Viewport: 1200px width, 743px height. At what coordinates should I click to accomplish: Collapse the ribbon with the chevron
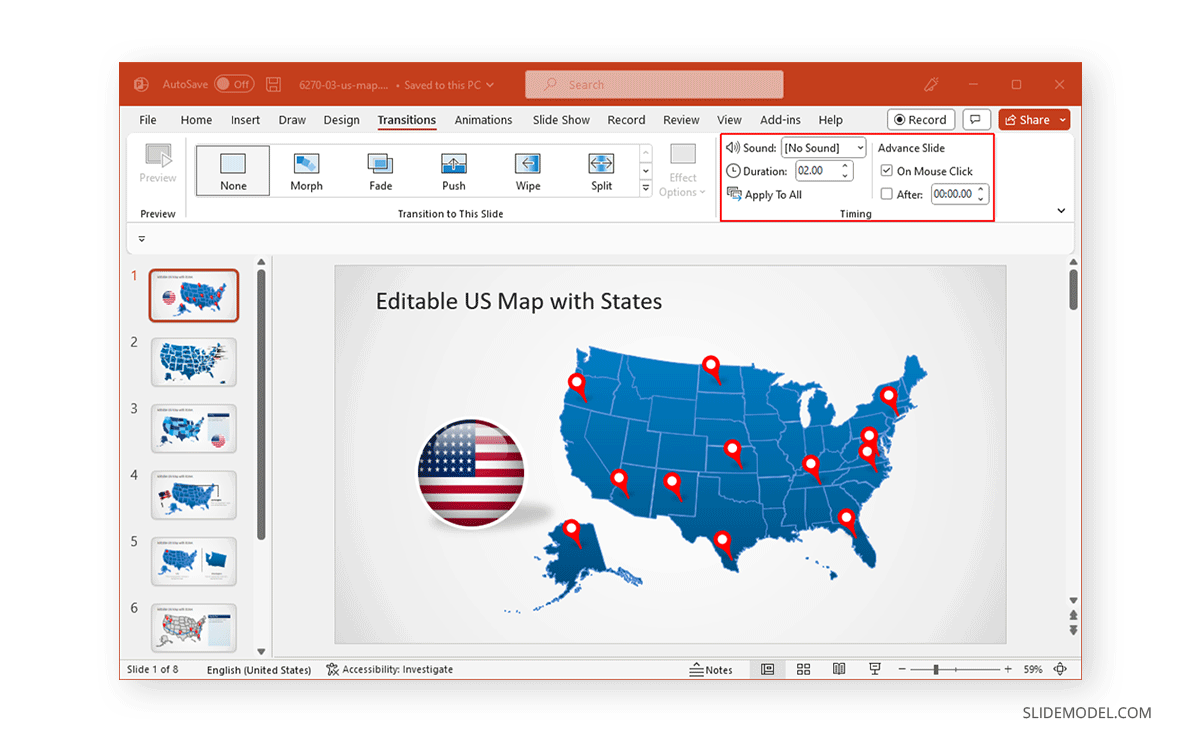1062,211
